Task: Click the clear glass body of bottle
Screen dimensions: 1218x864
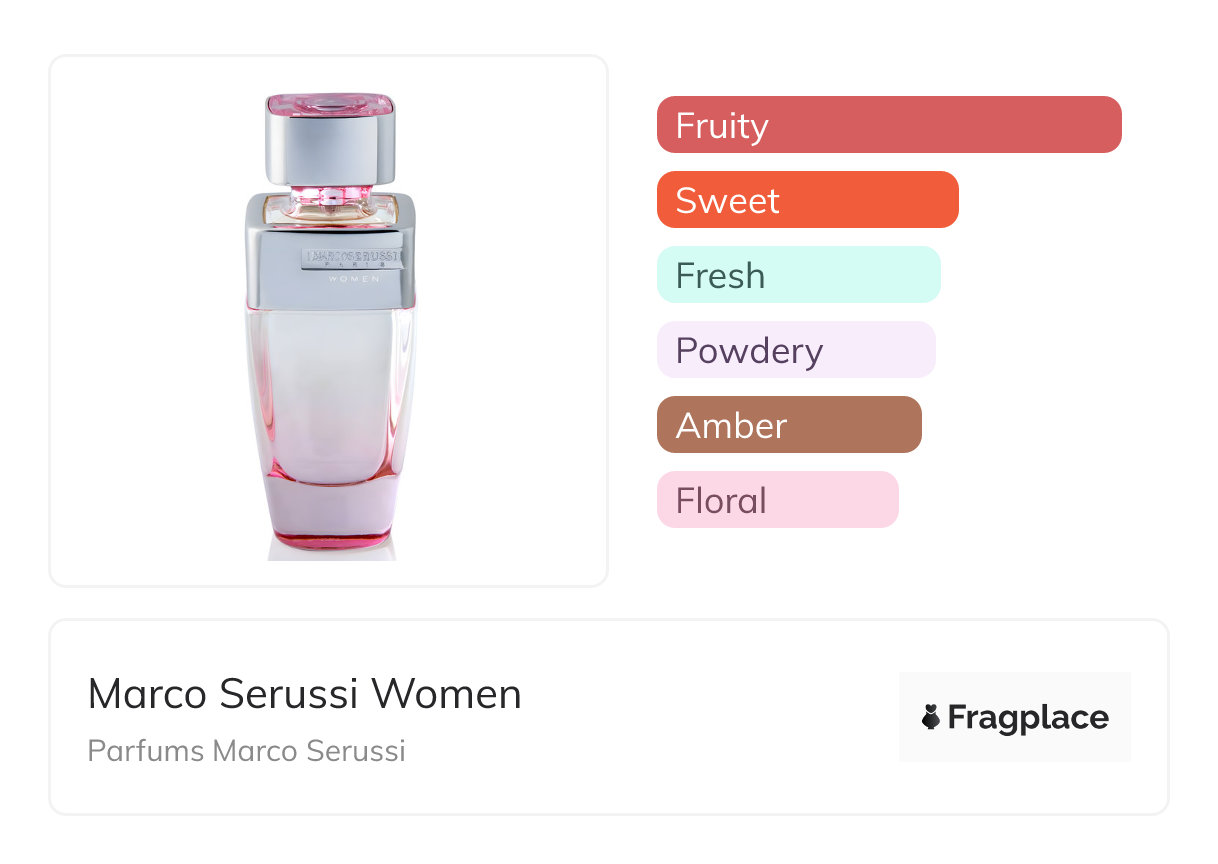Action: pos(331,390)
